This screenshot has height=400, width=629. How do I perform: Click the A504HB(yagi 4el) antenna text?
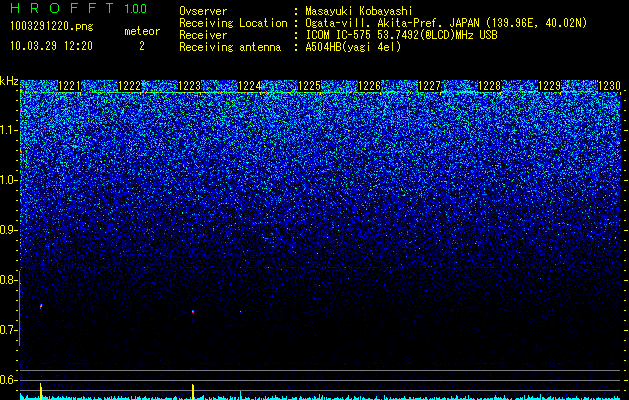353,47
